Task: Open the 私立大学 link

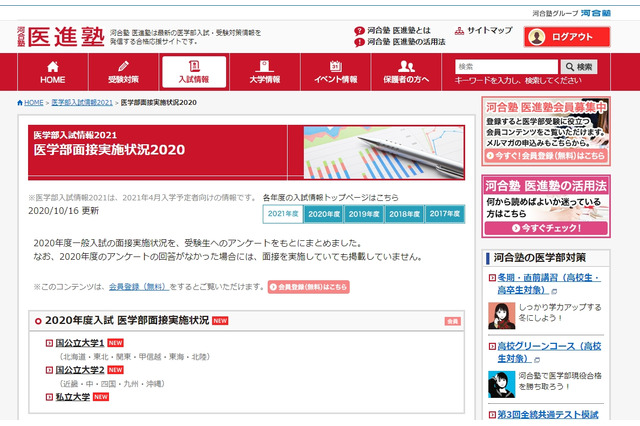Action: point(73,397)
